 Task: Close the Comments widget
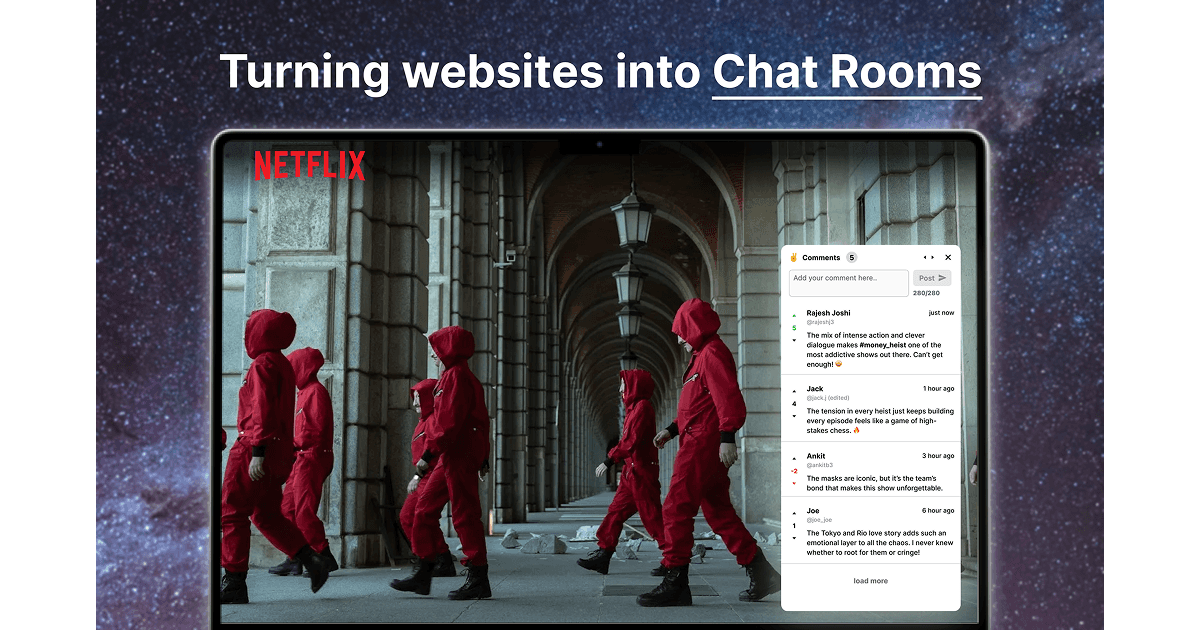948,257
